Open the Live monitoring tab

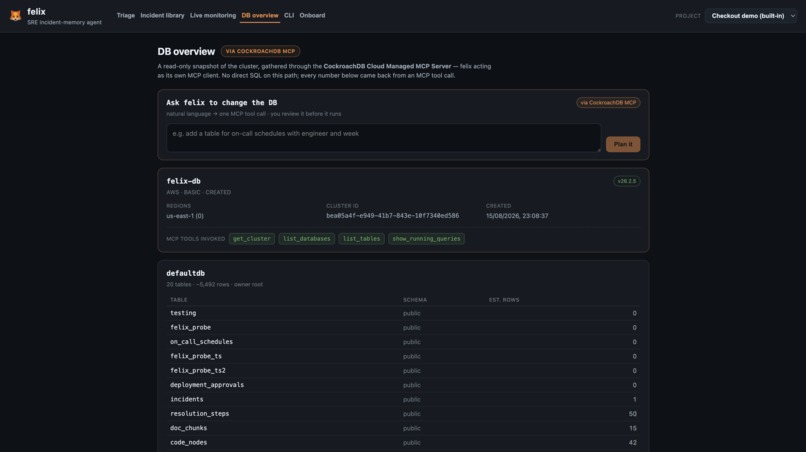click(x=213, y=15)
